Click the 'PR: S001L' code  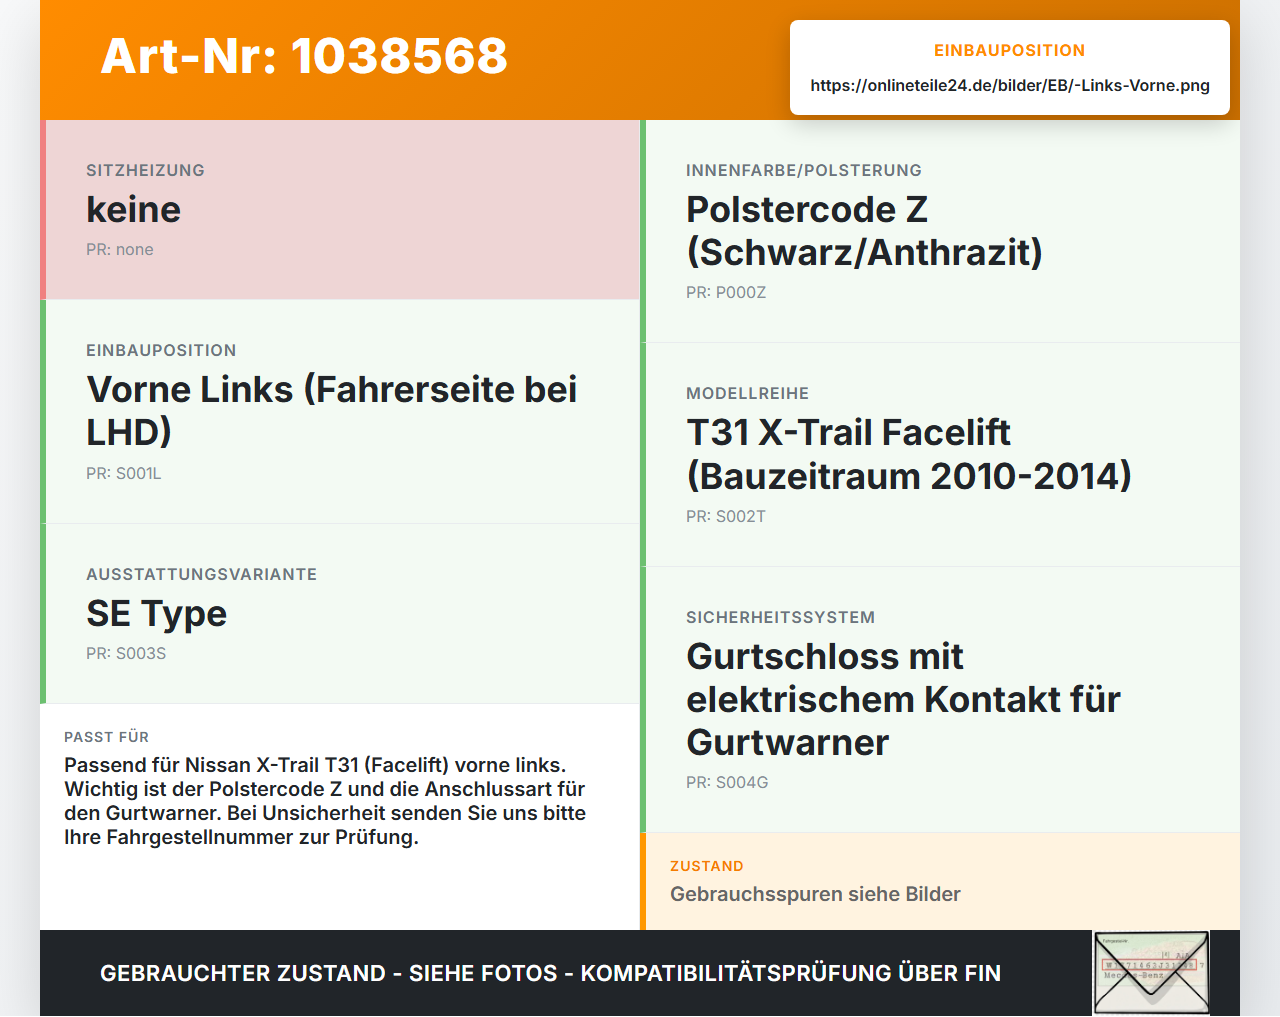(124, 474)
